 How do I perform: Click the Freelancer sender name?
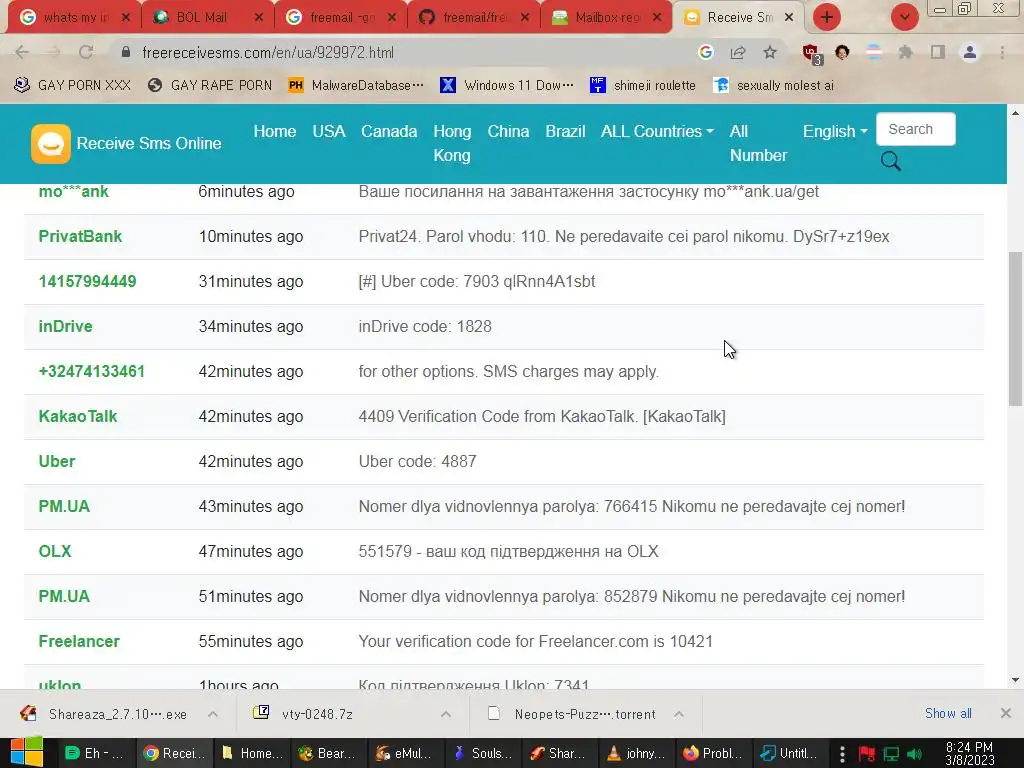tap(79, 641)
